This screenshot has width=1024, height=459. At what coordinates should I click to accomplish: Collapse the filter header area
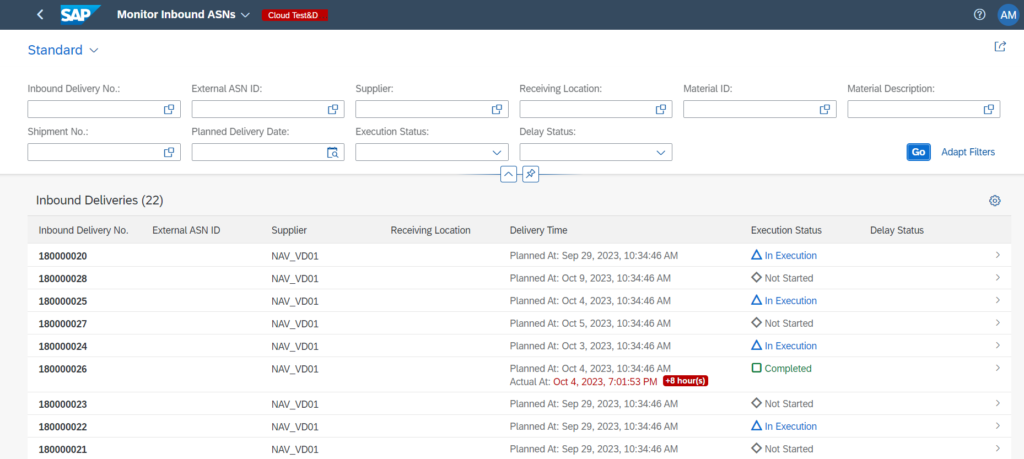click(x=508, y=174)
